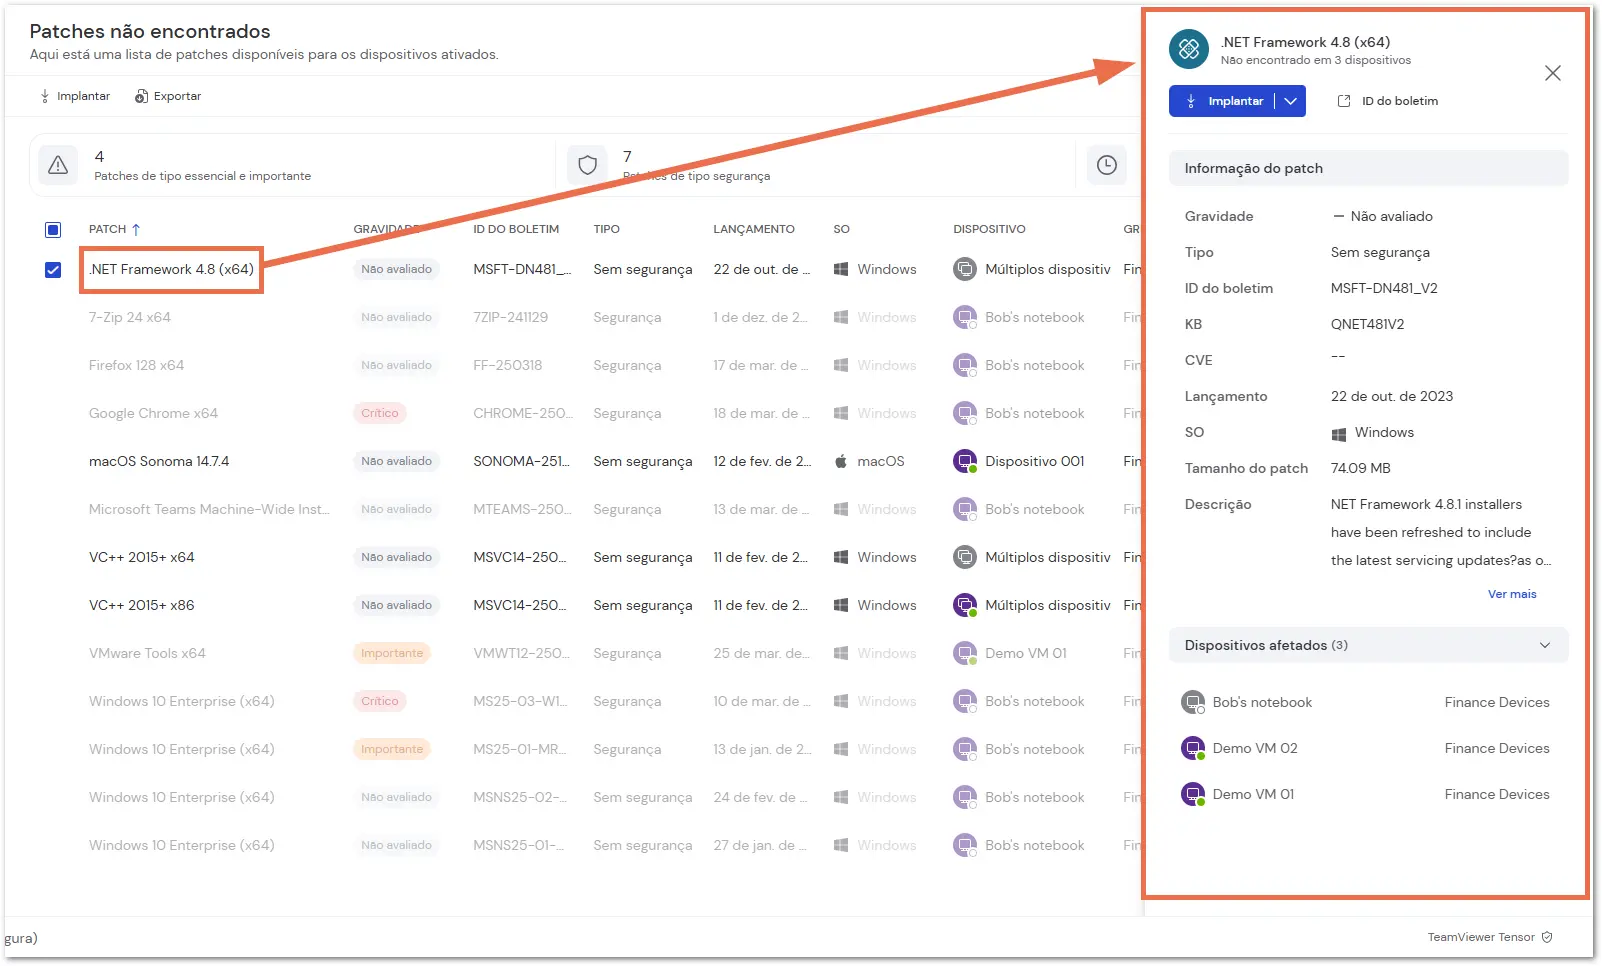1602x966 pixels.
Task: Click the shield icon for security patches
Action: (587, 165)
